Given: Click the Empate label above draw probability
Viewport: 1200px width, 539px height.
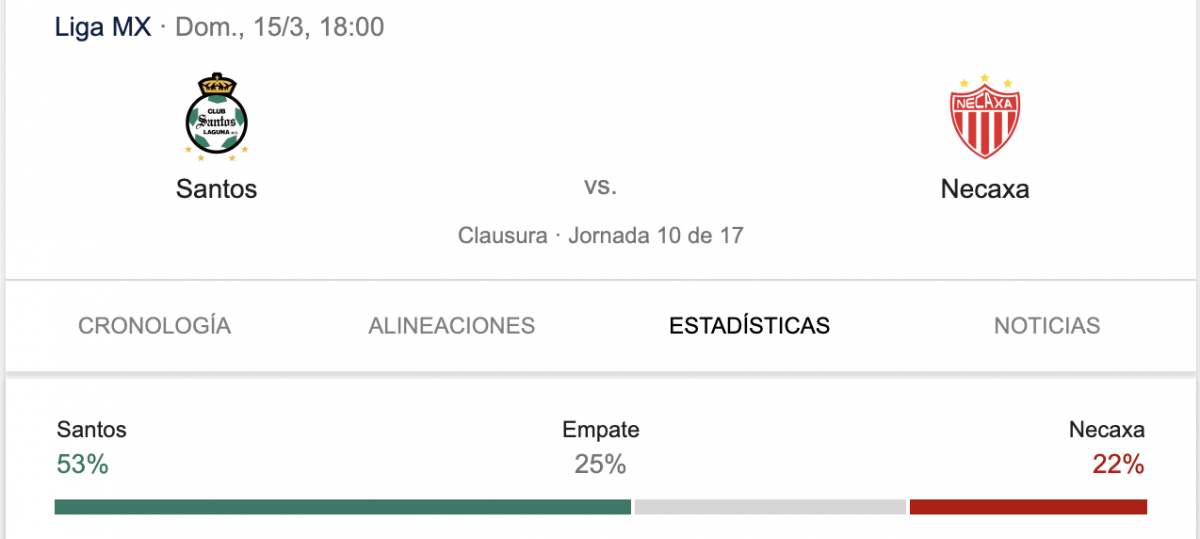Looking at the screenshot, I should [x=600, y=430].
